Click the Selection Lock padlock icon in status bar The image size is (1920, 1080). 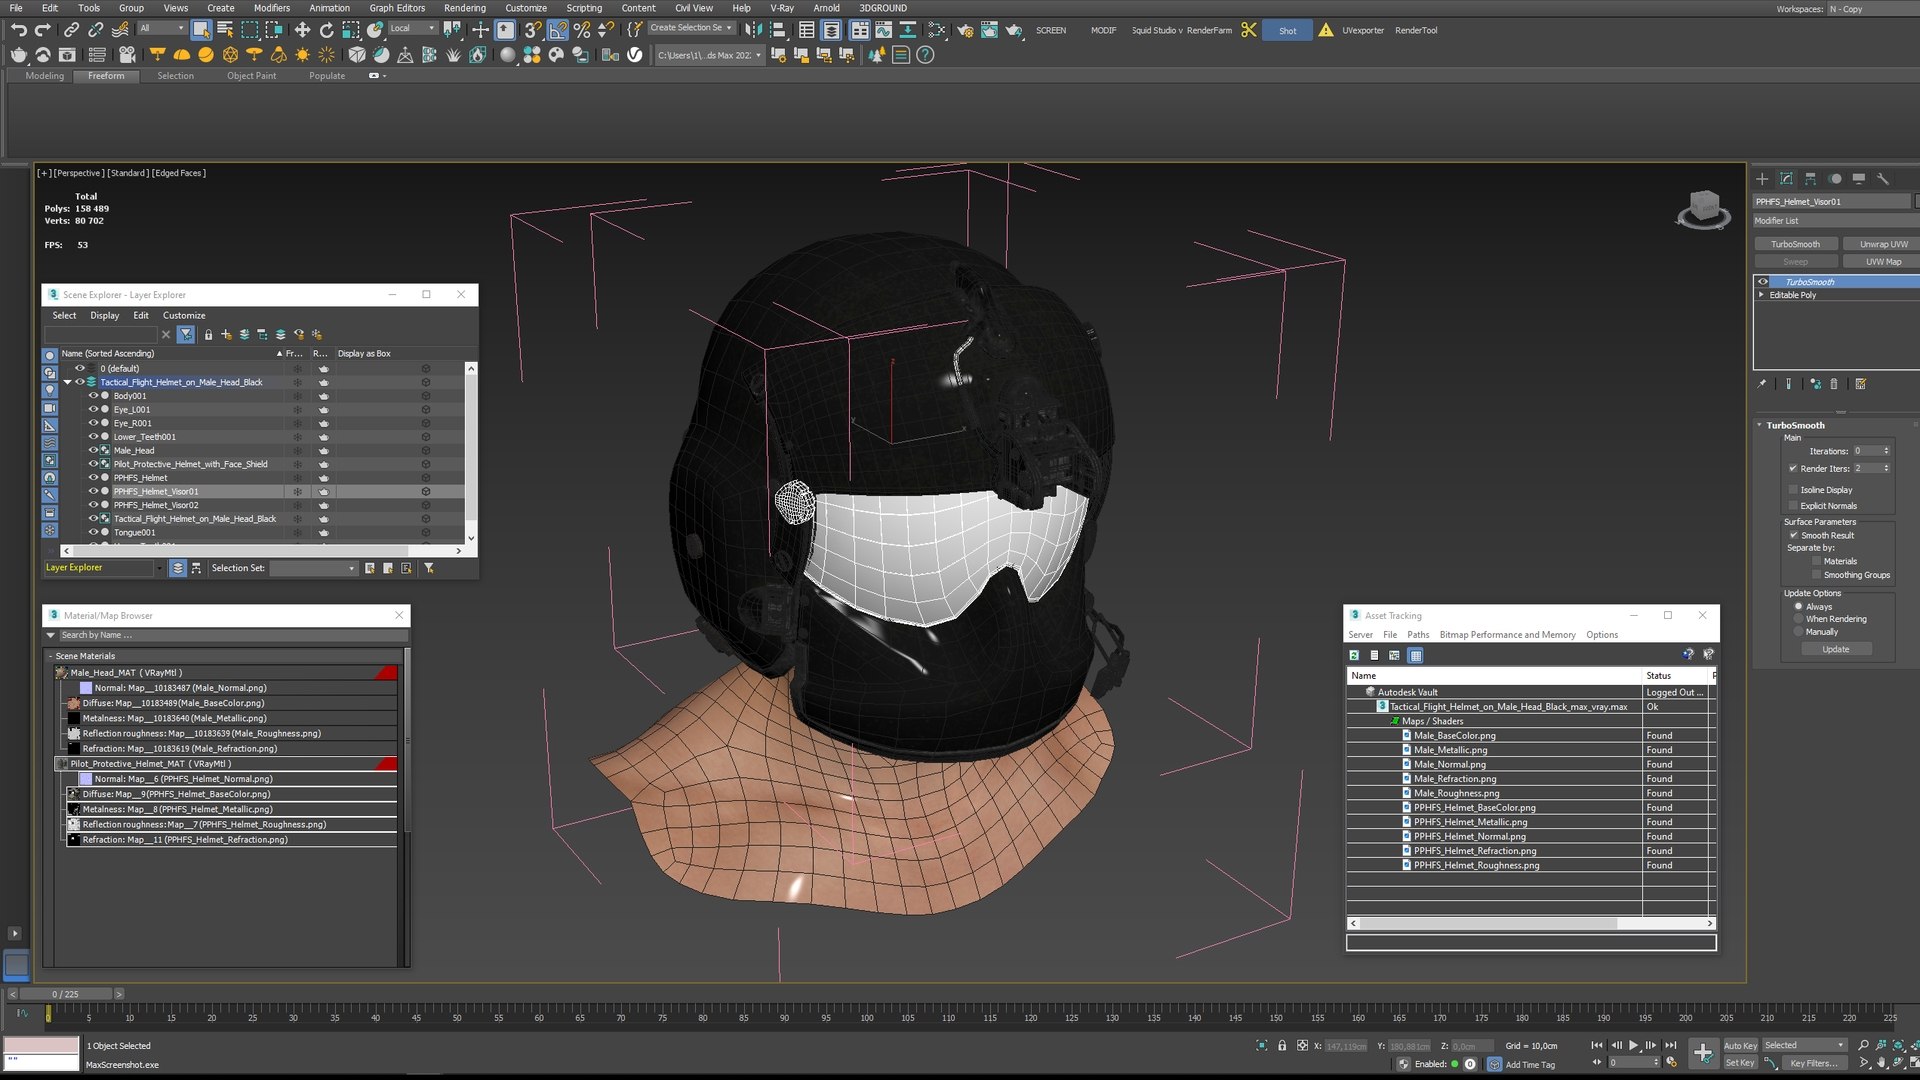[x=1282, y=1045]
